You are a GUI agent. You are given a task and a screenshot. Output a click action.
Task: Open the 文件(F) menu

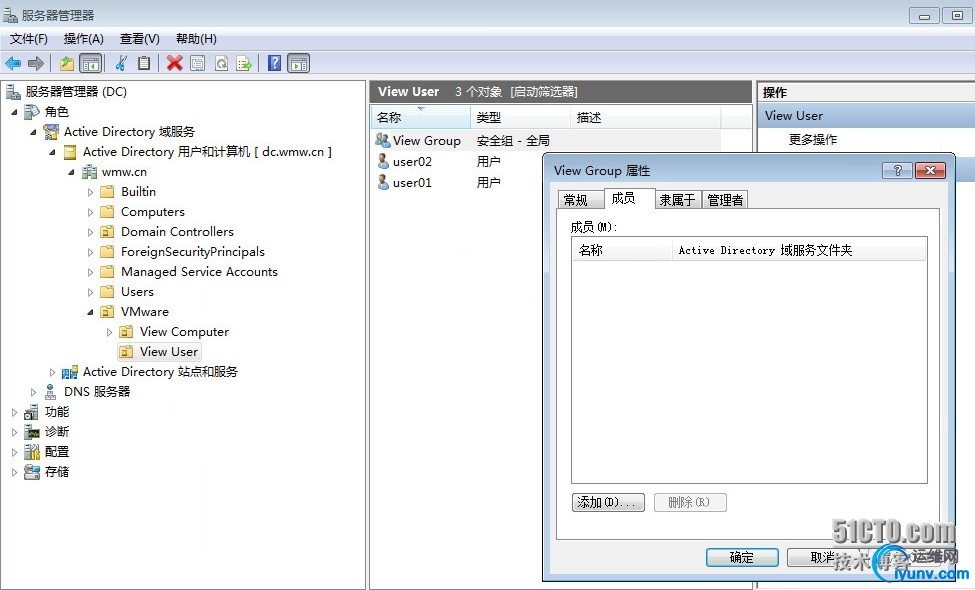29,39
